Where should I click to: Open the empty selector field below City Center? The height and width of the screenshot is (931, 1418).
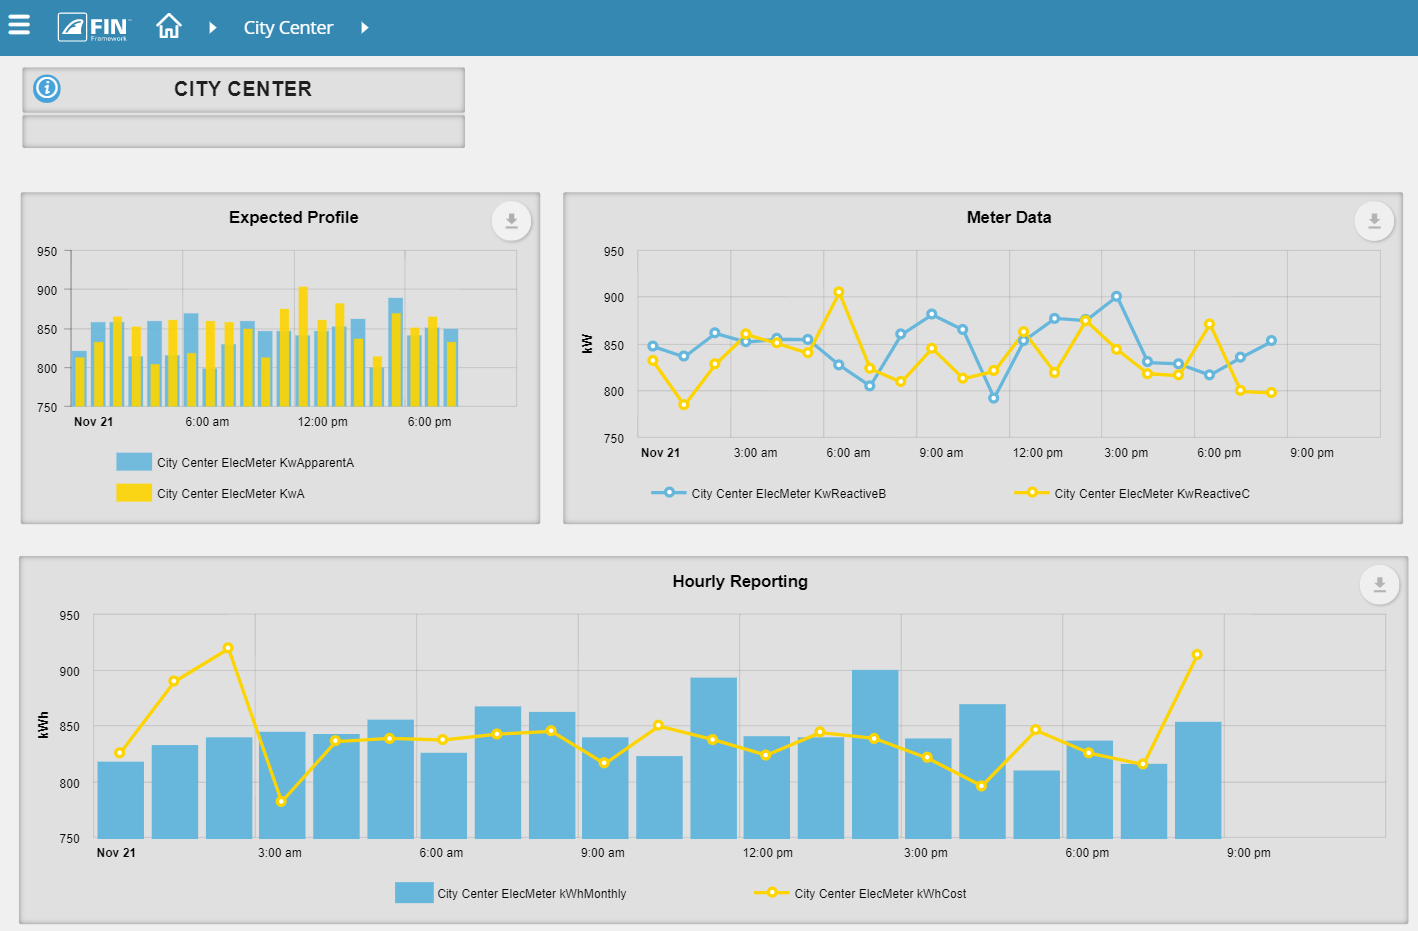(243, 130)
